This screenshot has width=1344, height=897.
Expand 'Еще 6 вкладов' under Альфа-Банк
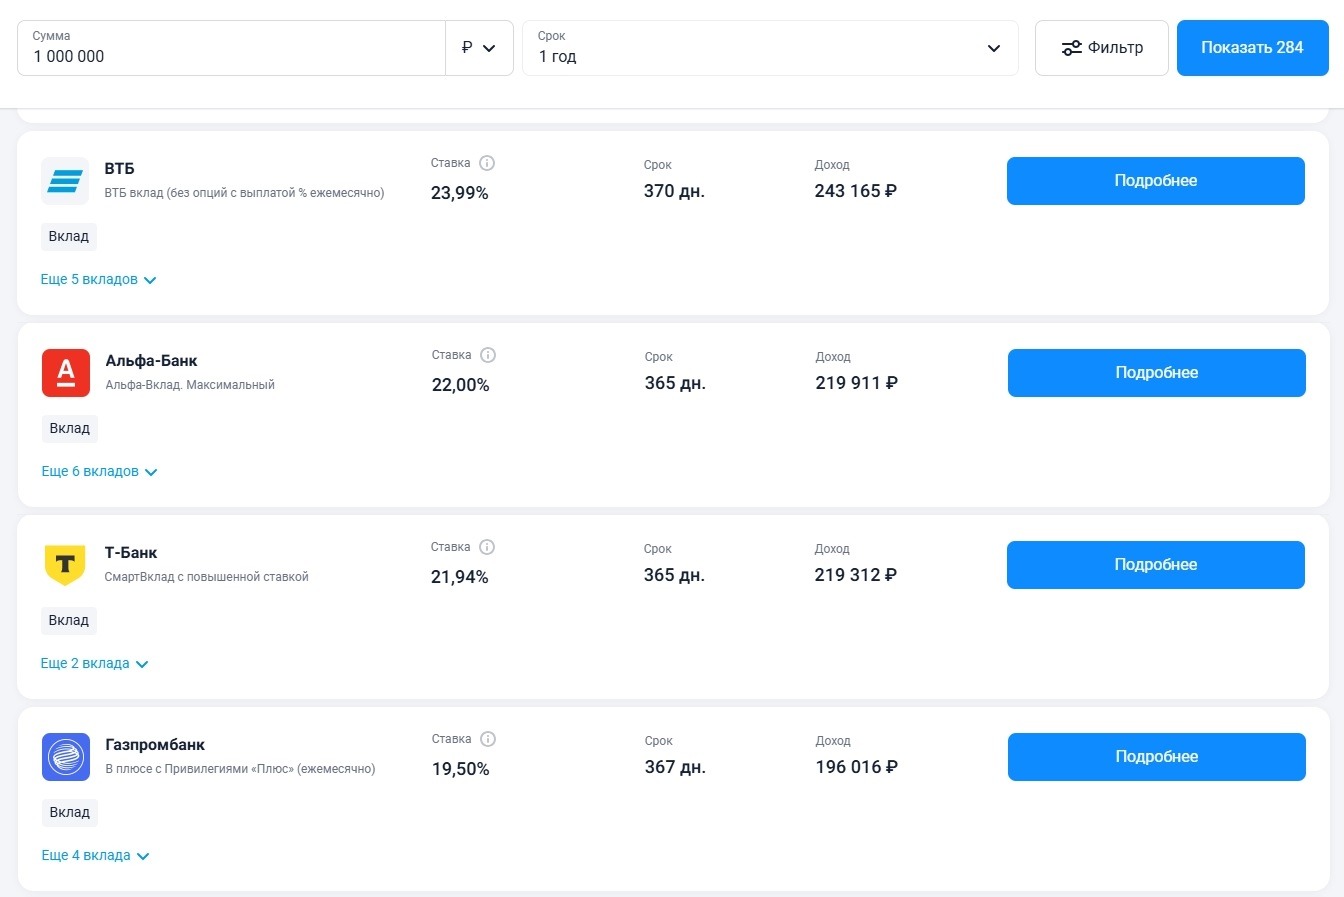[x=100, y=472]
